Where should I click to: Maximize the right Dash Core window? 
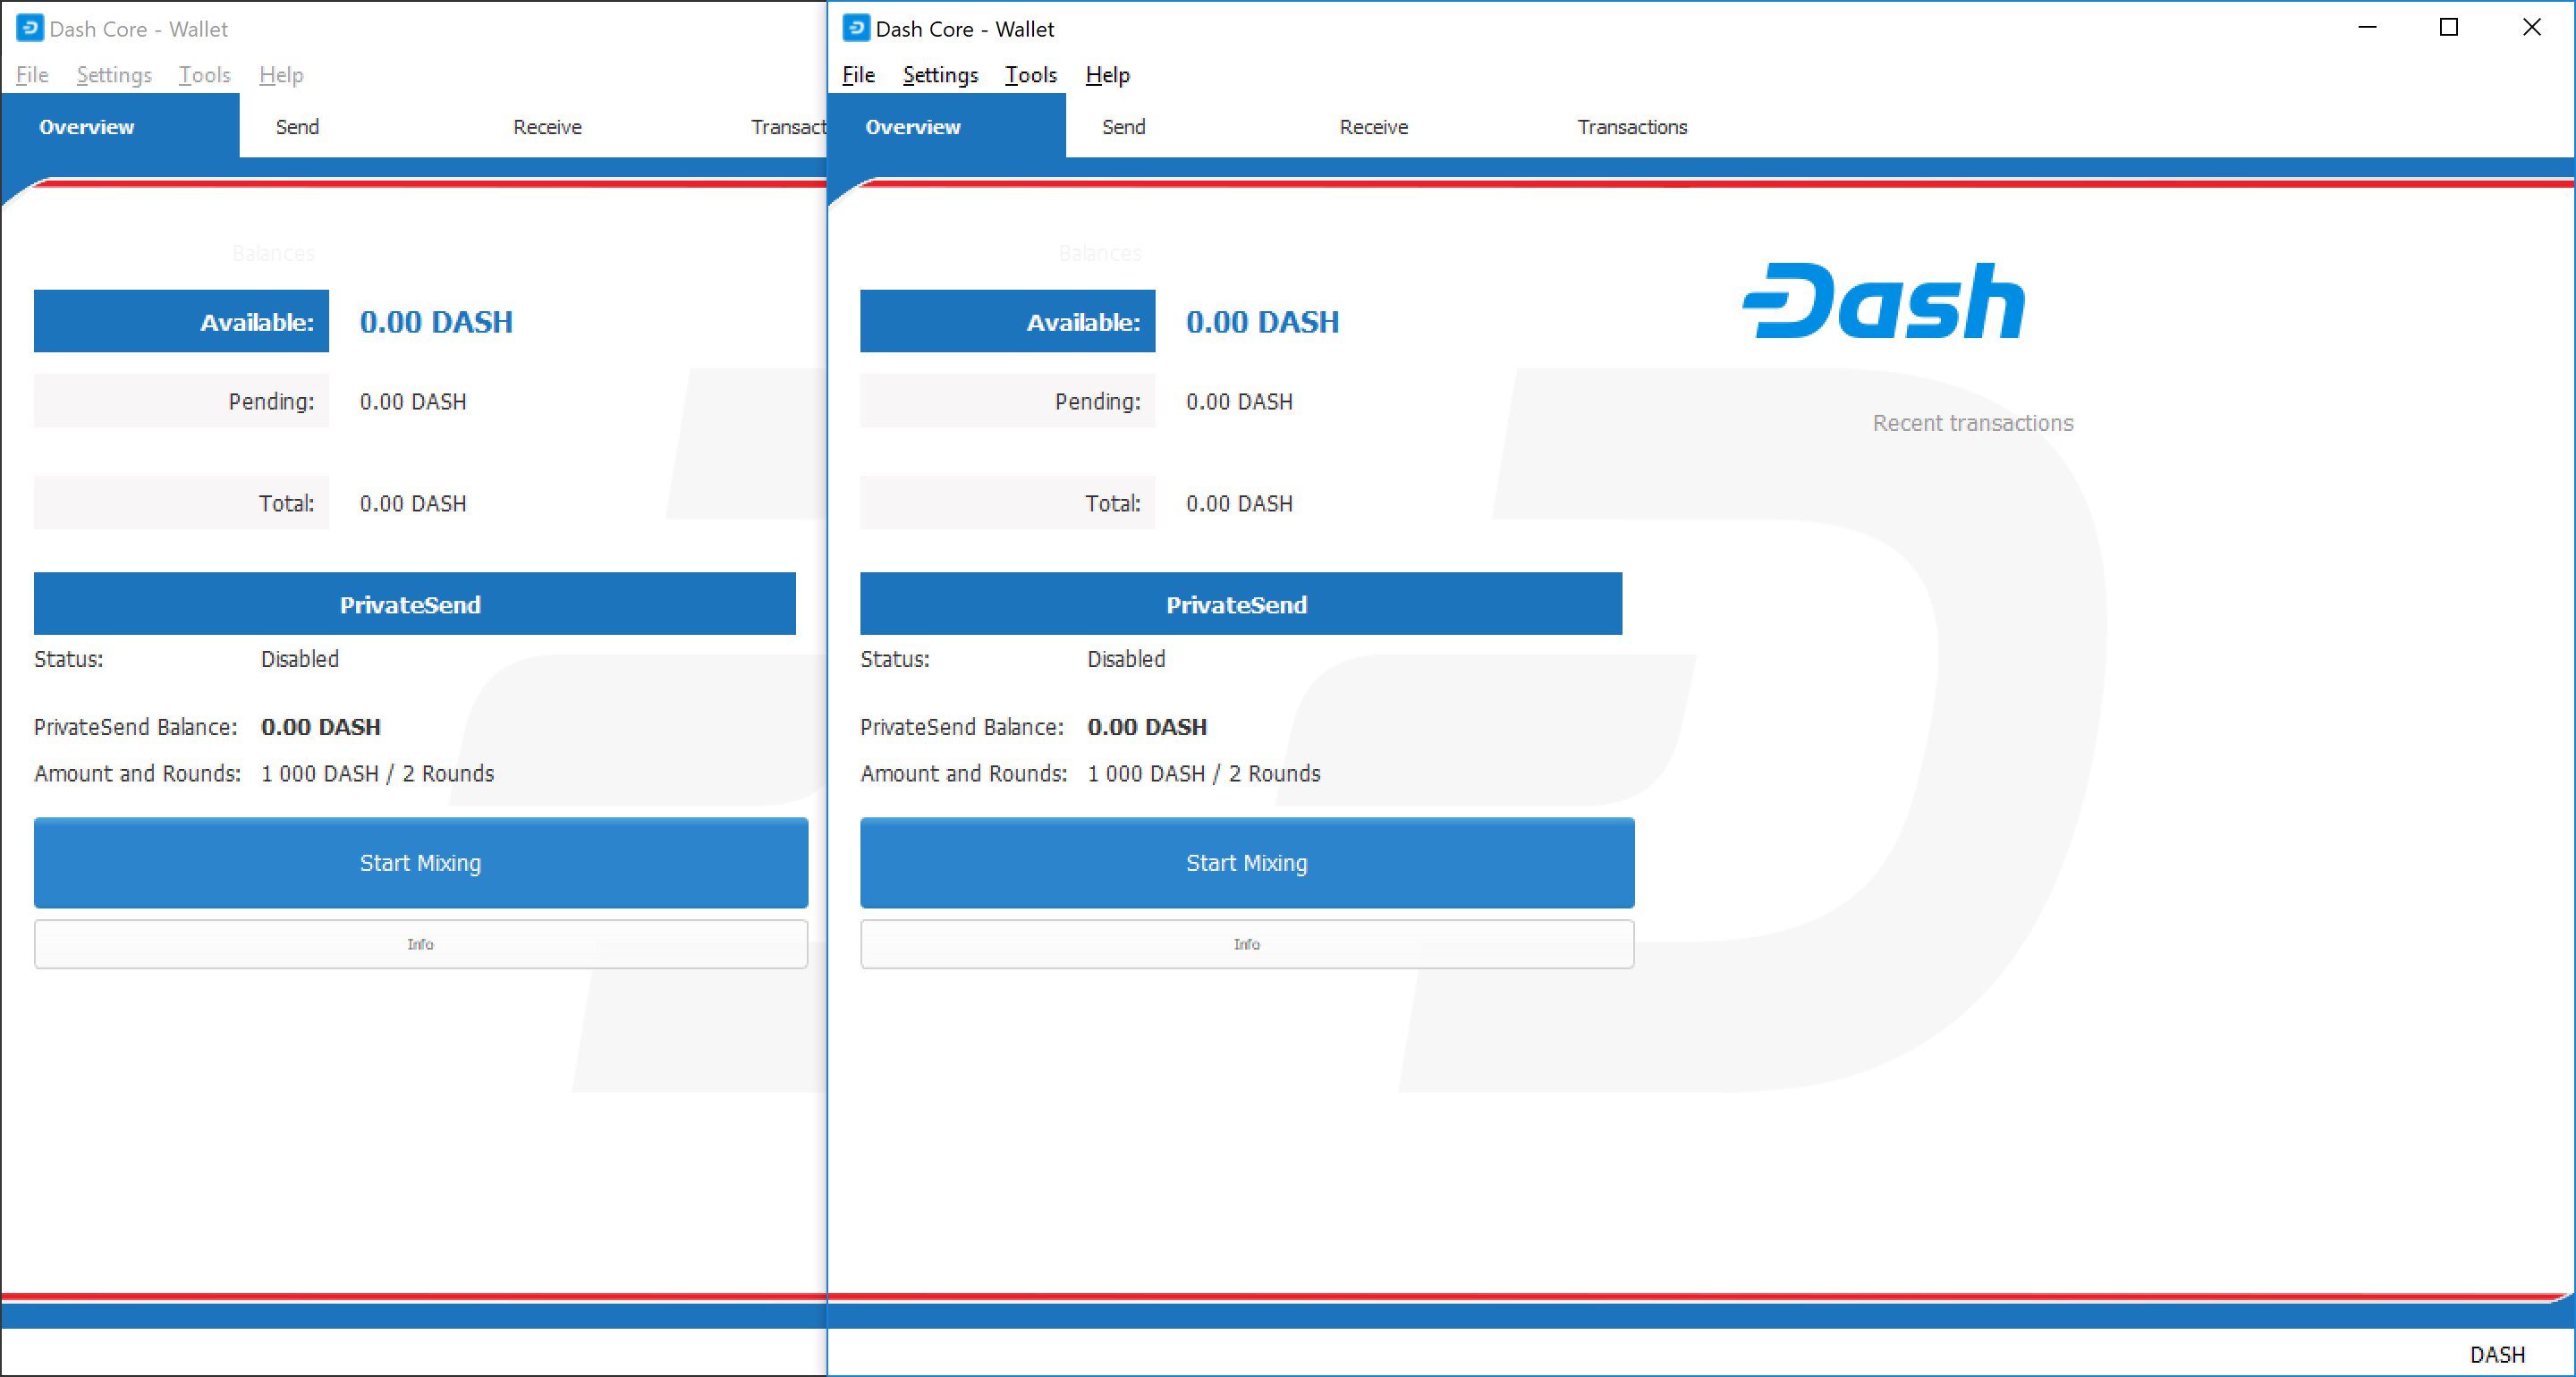[x=2449, y=28]
